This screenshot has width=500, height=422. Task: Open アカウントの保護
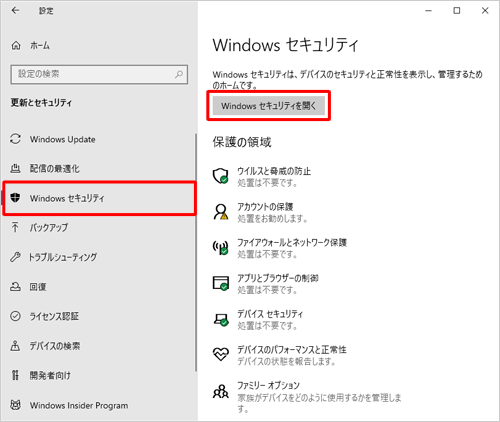[265, 207]
